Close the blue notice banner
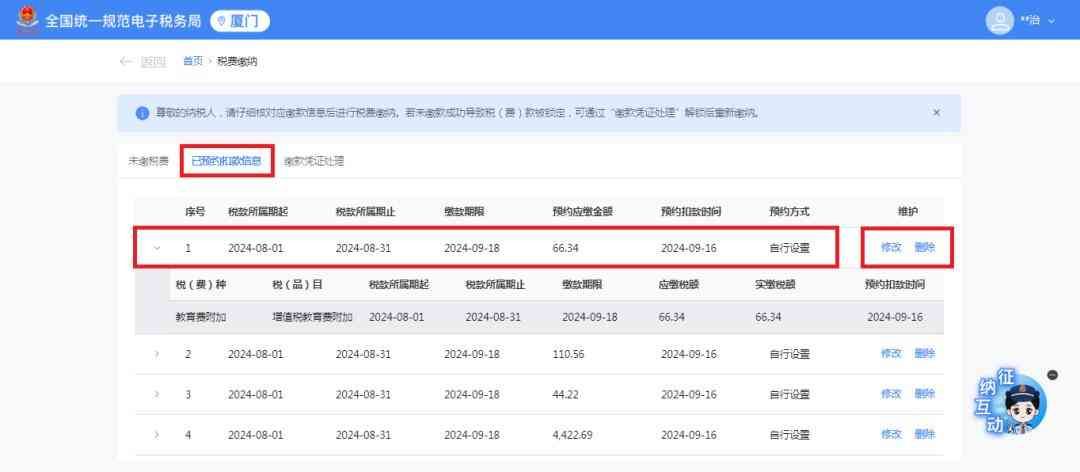Image resolution: width=1080 pixels, height=472 pixels. point(936,113)
